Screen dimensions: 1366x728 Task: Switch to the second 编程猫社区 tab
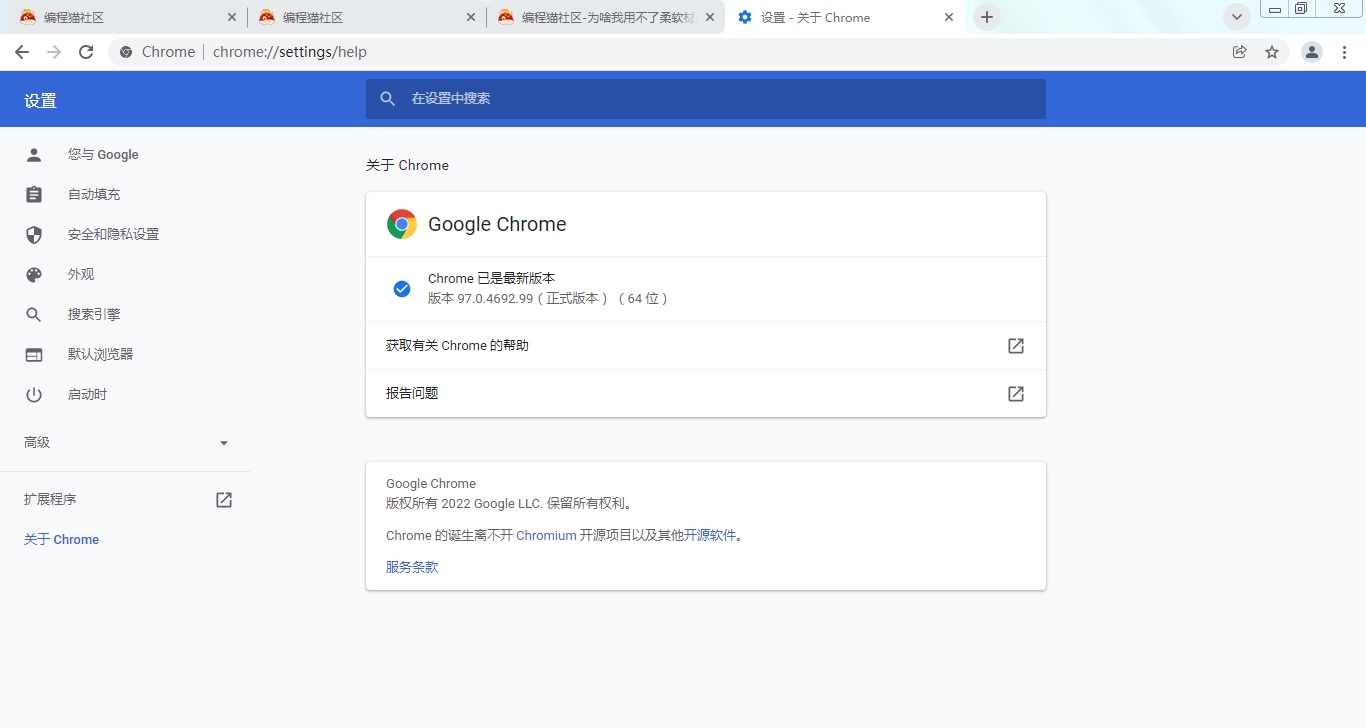(x=366, y=17)
